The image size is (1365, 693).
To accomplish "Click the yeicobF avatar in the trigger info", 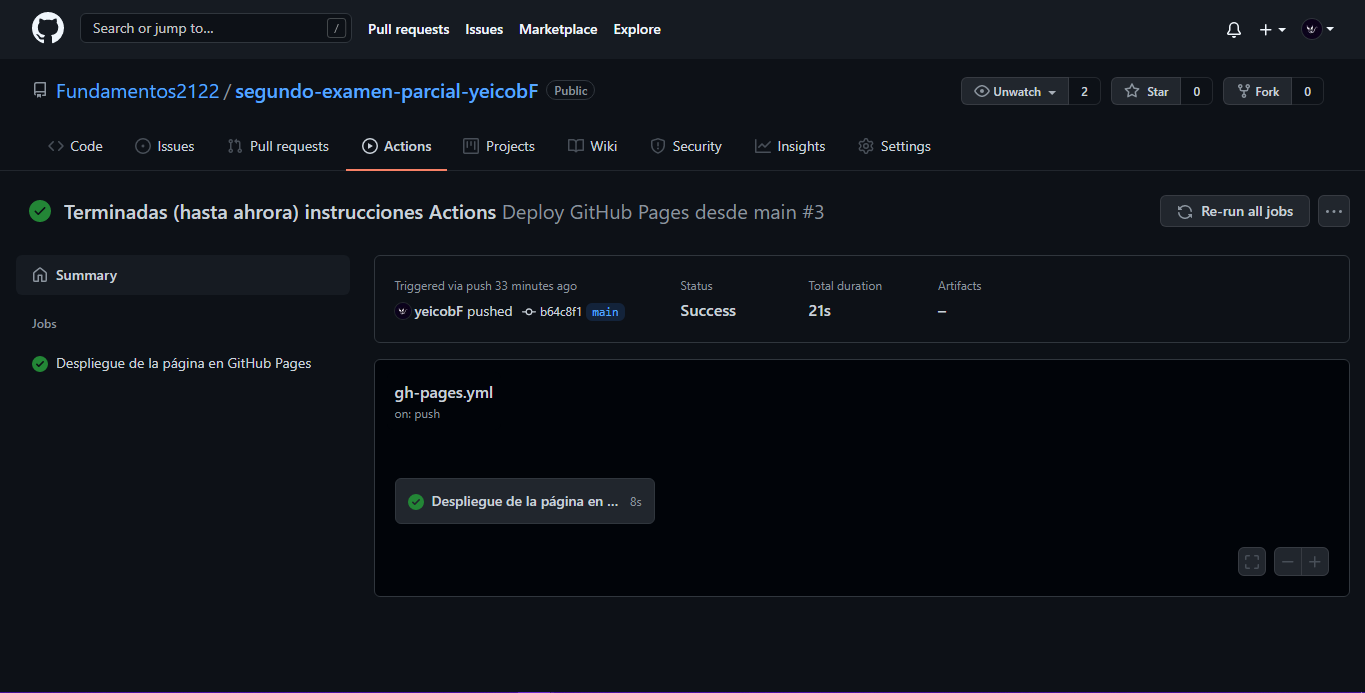I will click(x=402, y=311).
